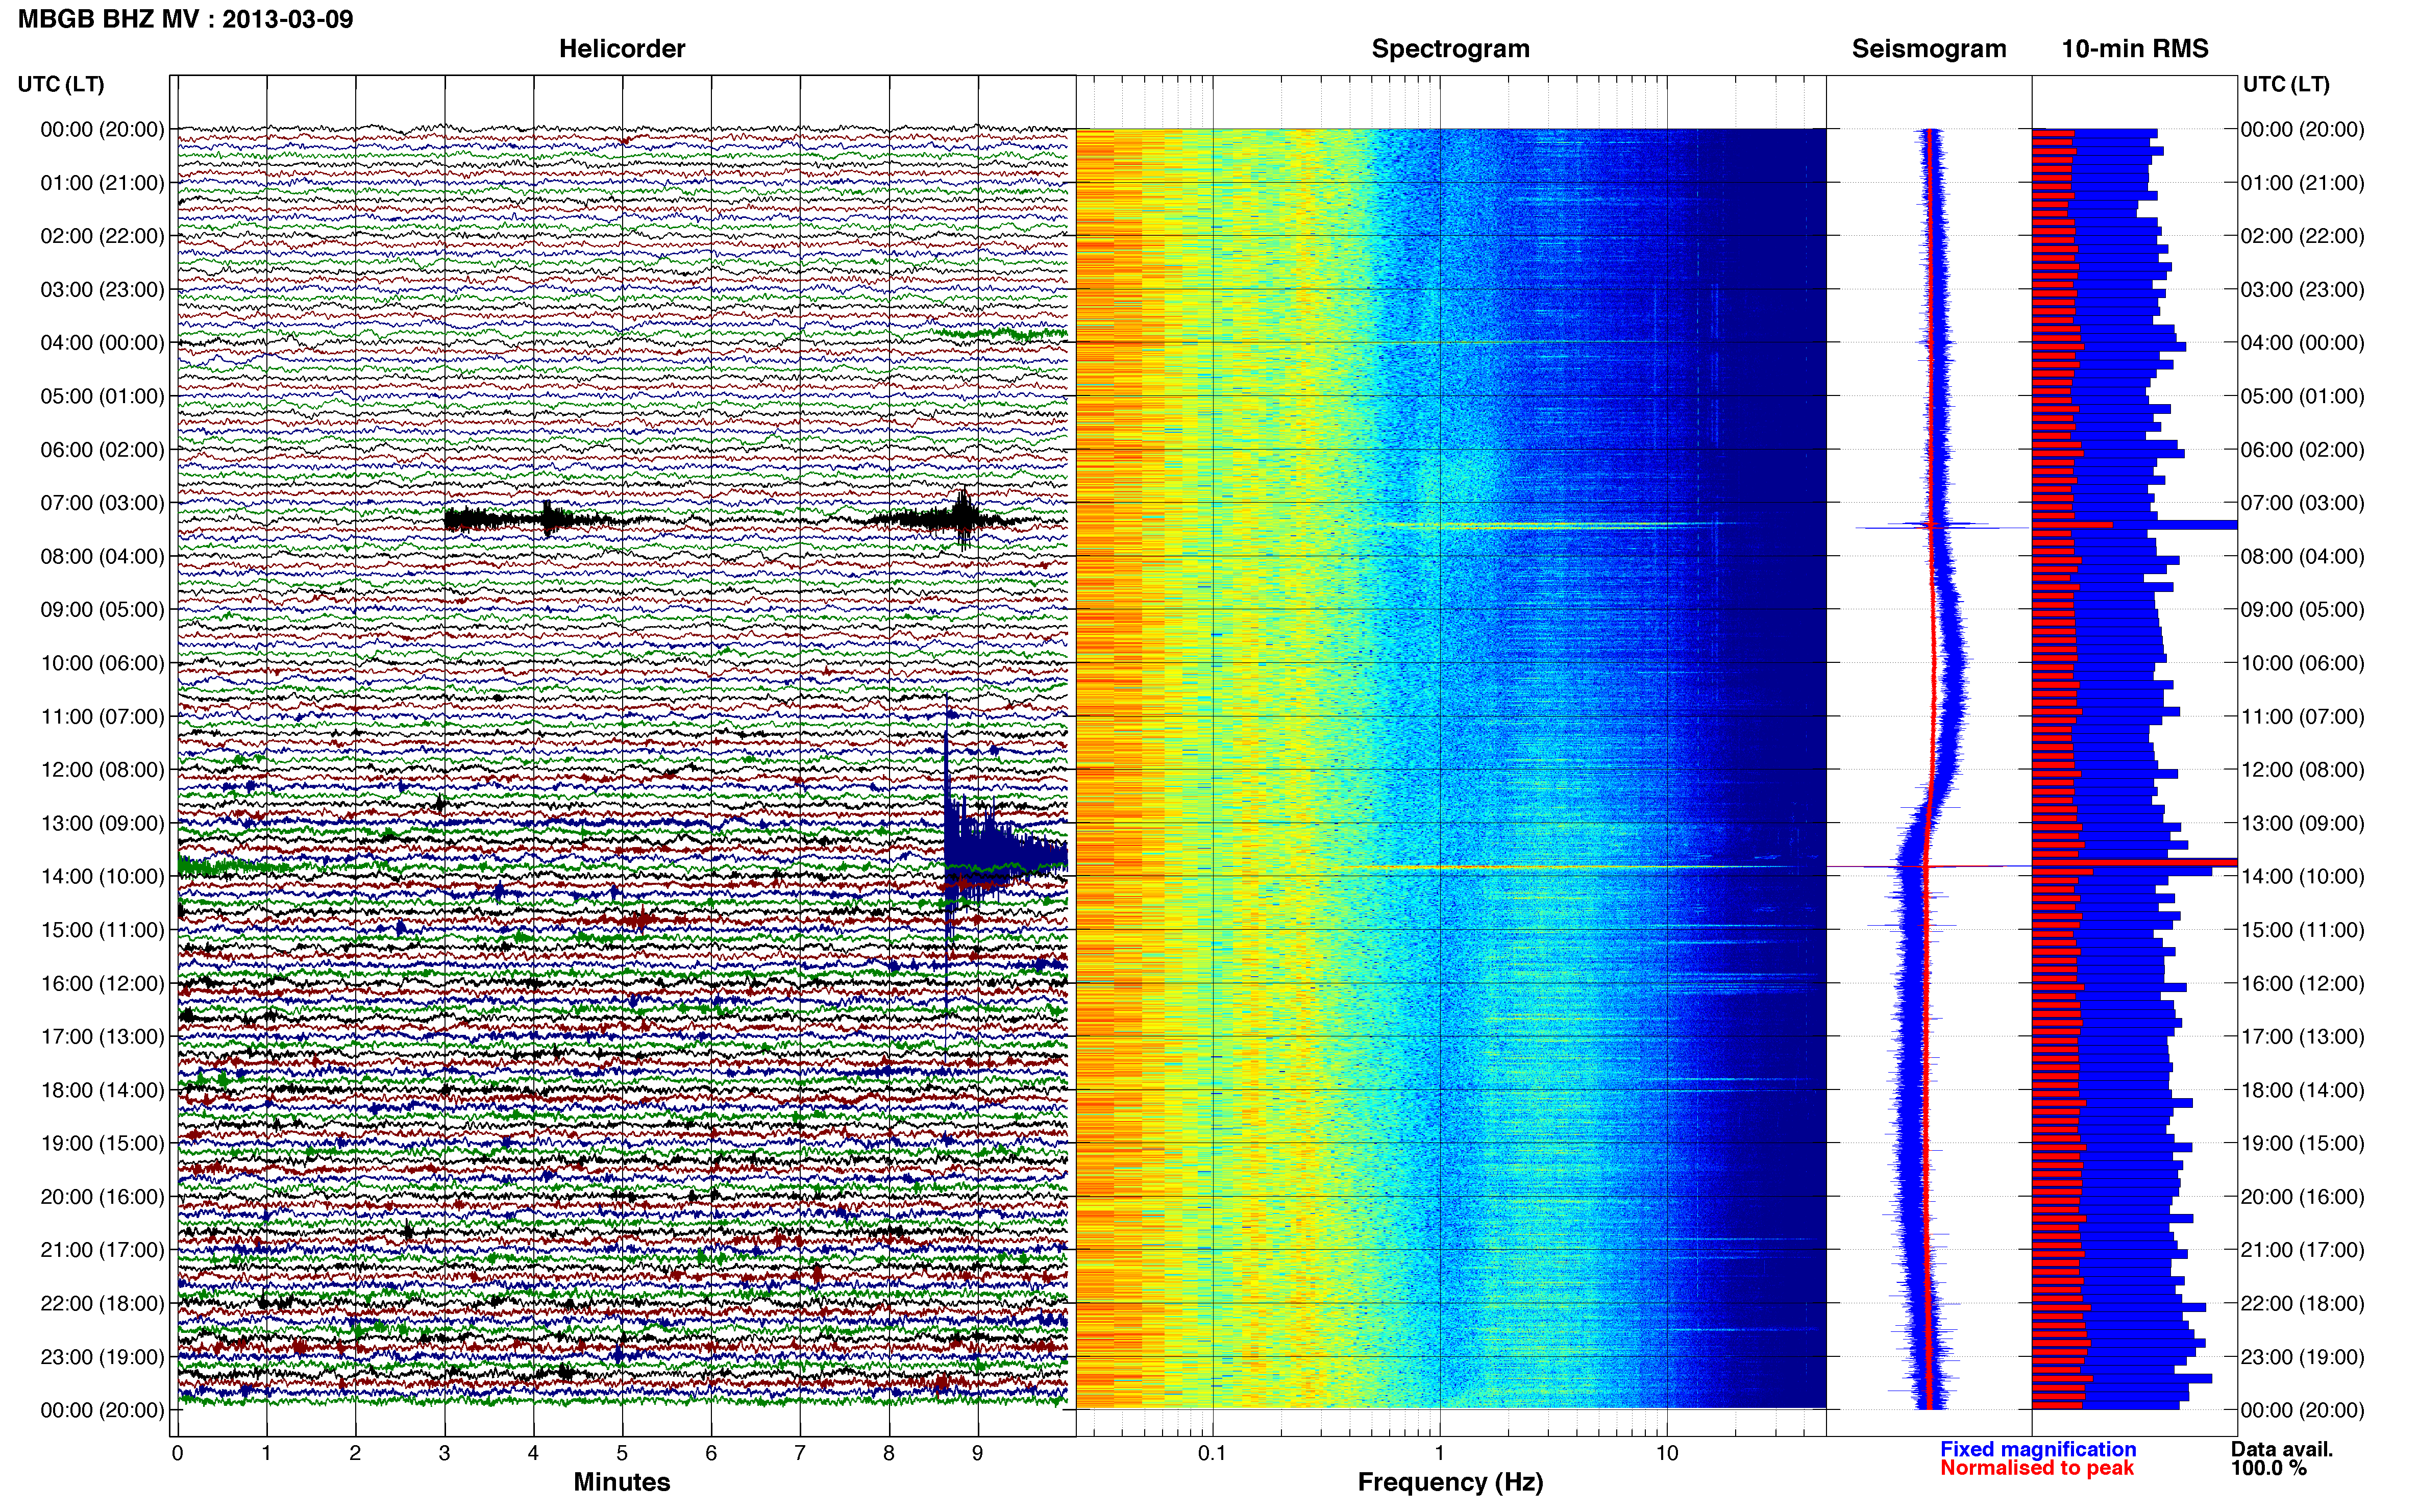2419x1512 pixels.
Task: Click right time label '22:00 (18:00)'
Action: tap(2302, 1303)
